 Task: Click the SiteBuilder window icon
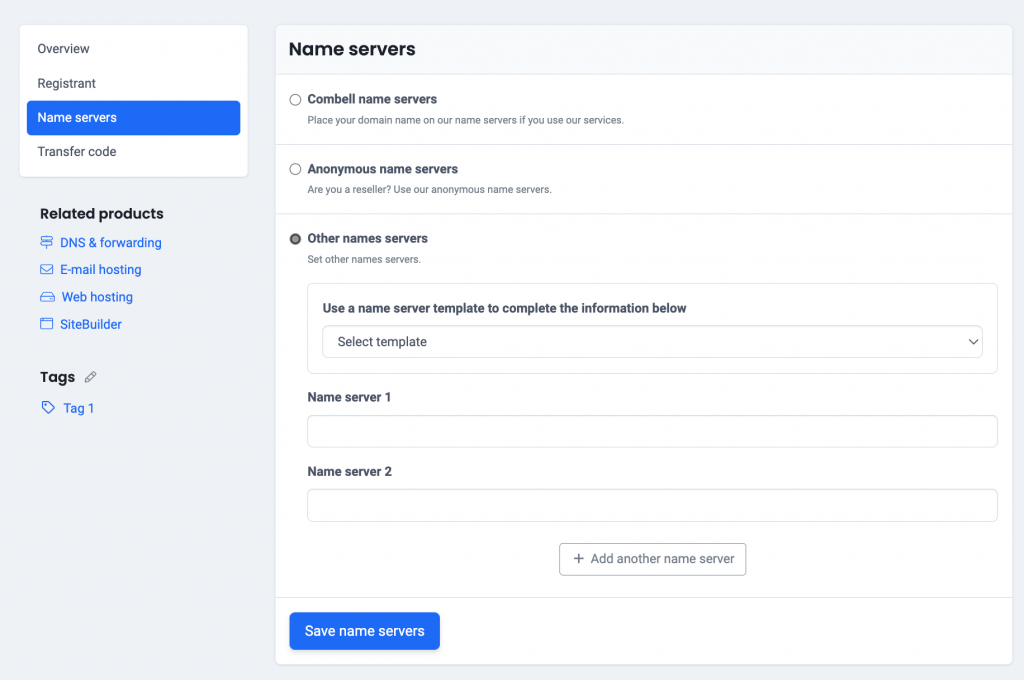pos(46,324)
